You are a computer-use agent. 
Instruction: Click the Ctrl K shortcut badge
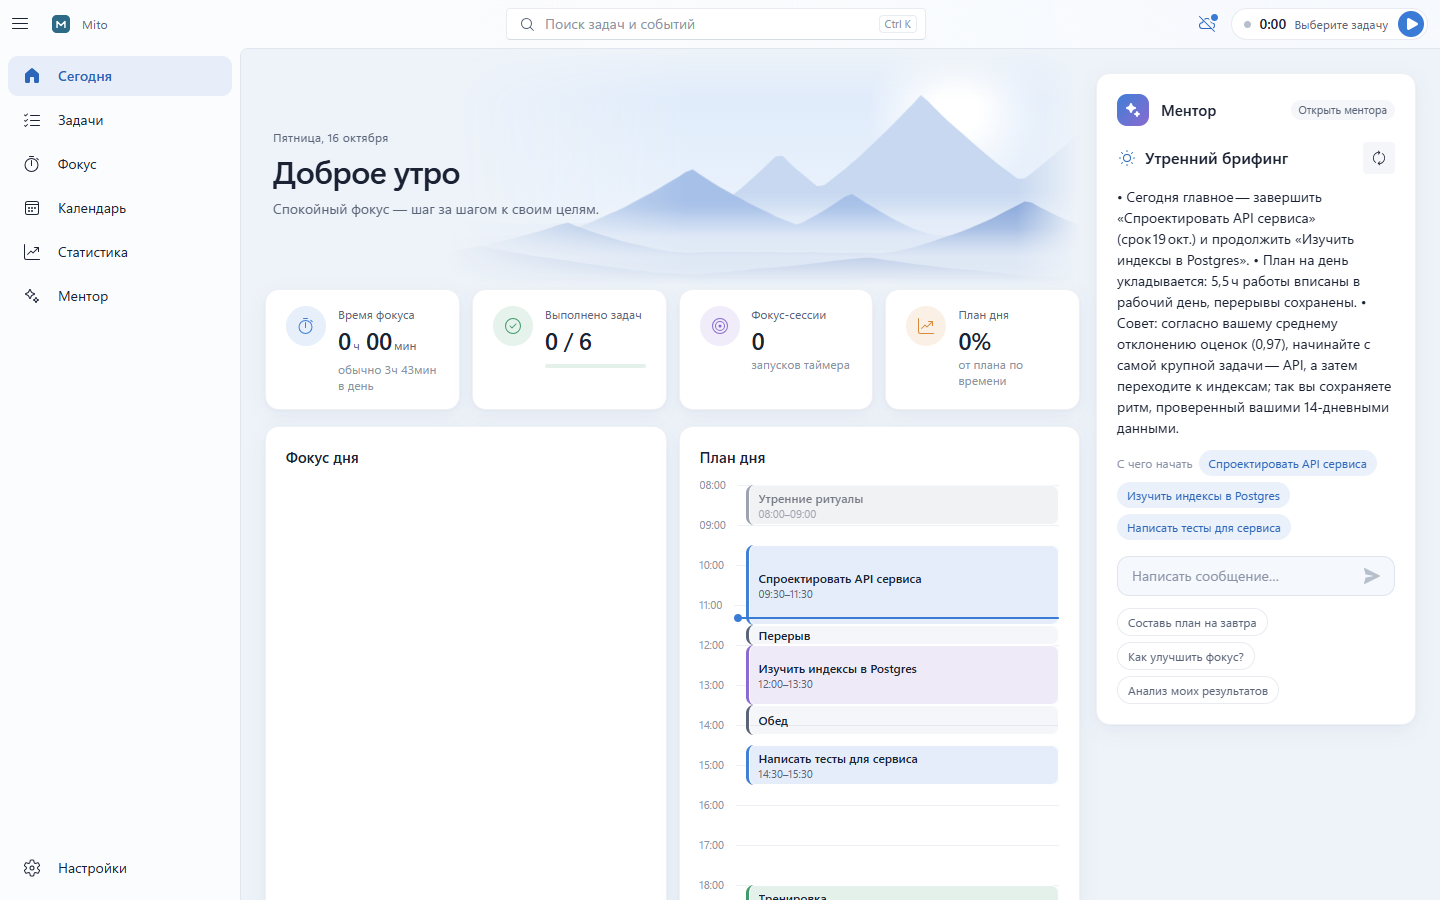(897, 24)
